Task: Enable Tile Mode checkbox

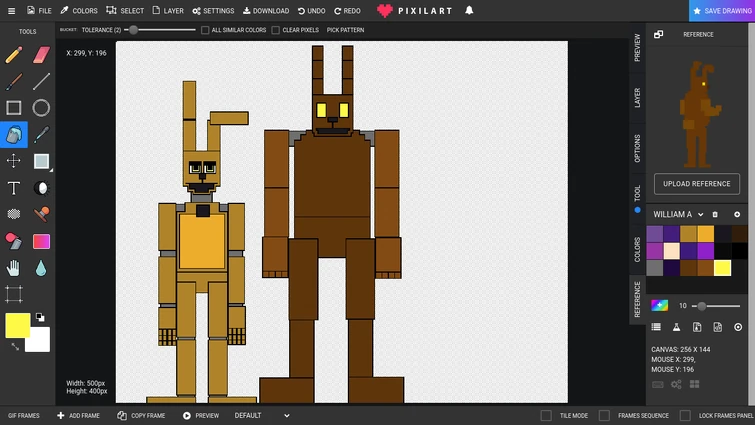Action: pyautogui.click(x=546, y=415)
